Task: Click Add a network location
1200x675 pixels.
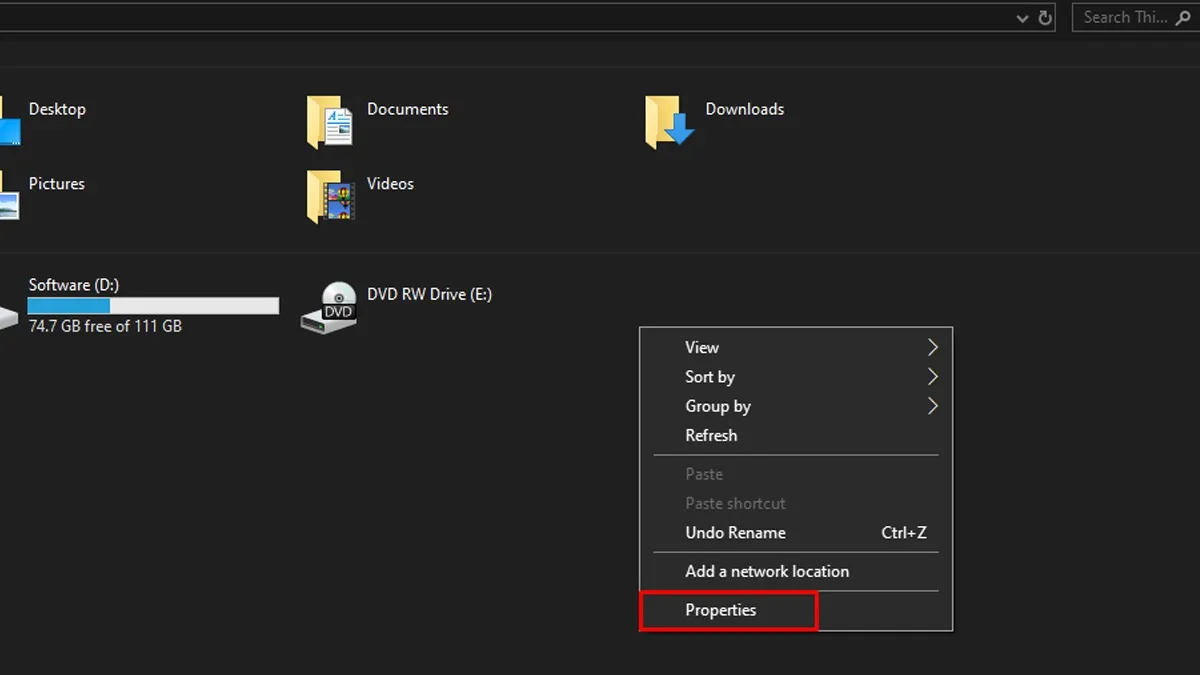Action: 767,571
